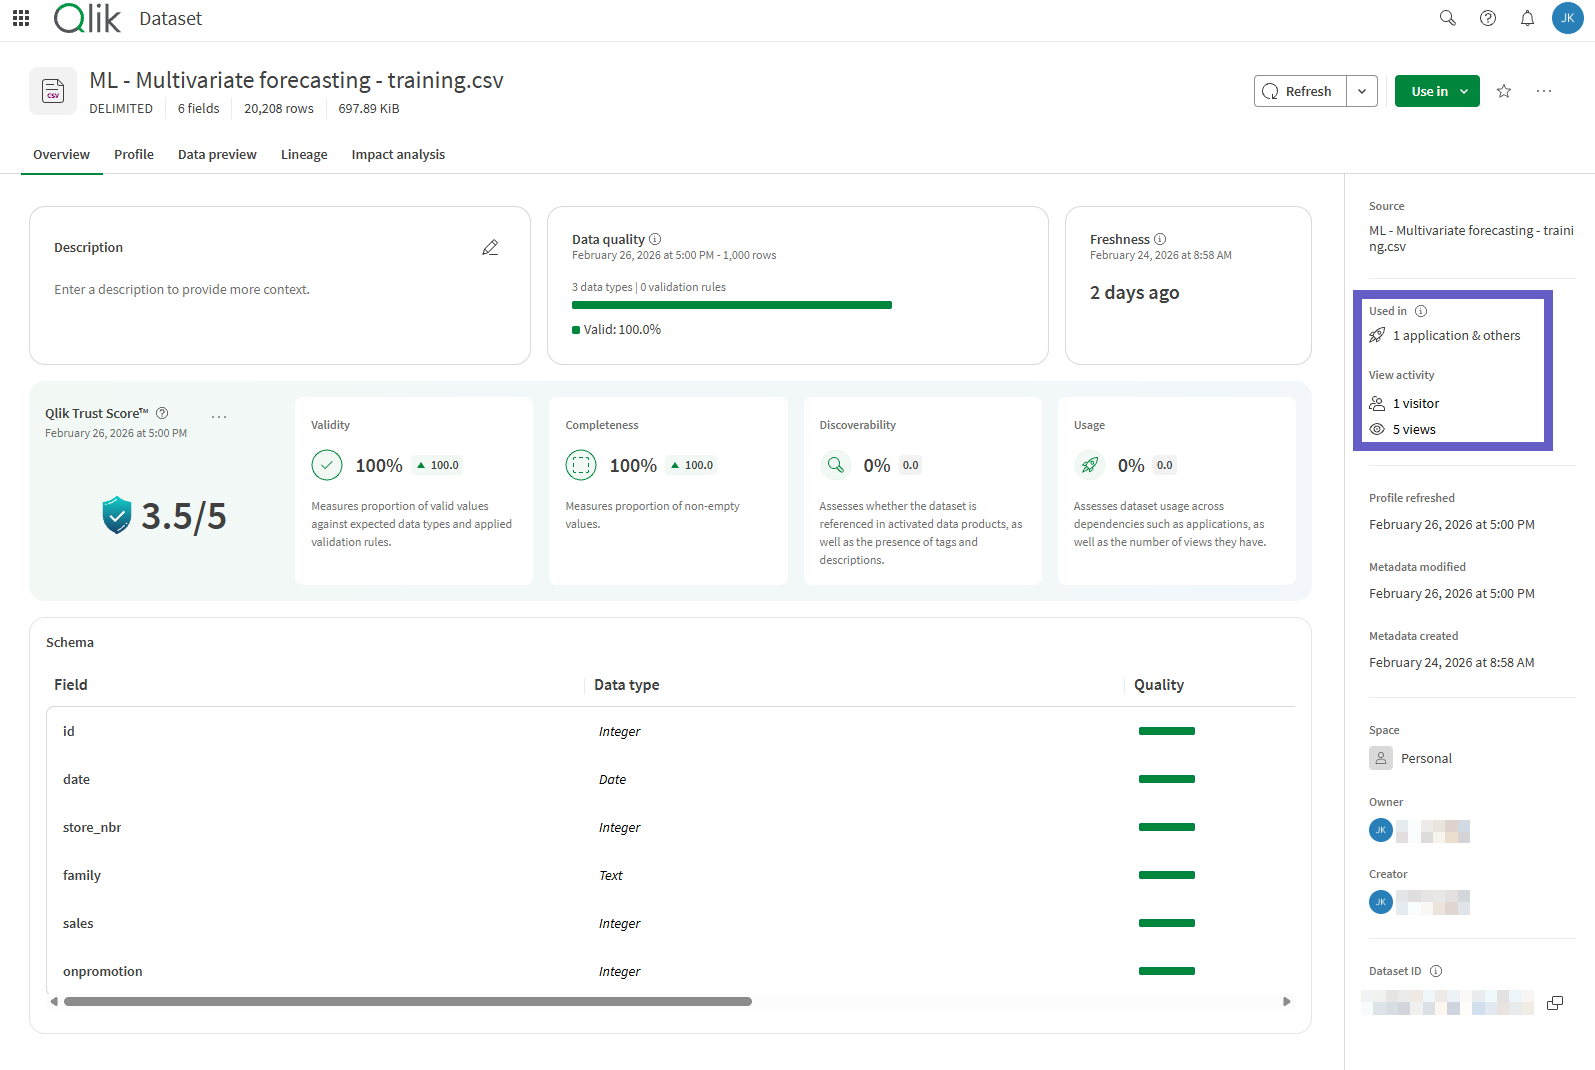Open the dataset more actions ellipsis
This screenshot has width=1595, height=1070.
tap(1544, 91)
